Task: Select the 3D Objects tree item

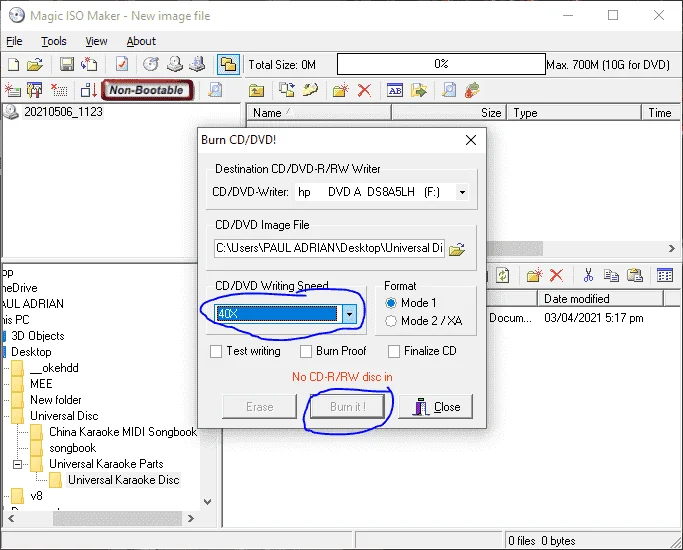Action: pyautogui.click(x=37, y=336)
